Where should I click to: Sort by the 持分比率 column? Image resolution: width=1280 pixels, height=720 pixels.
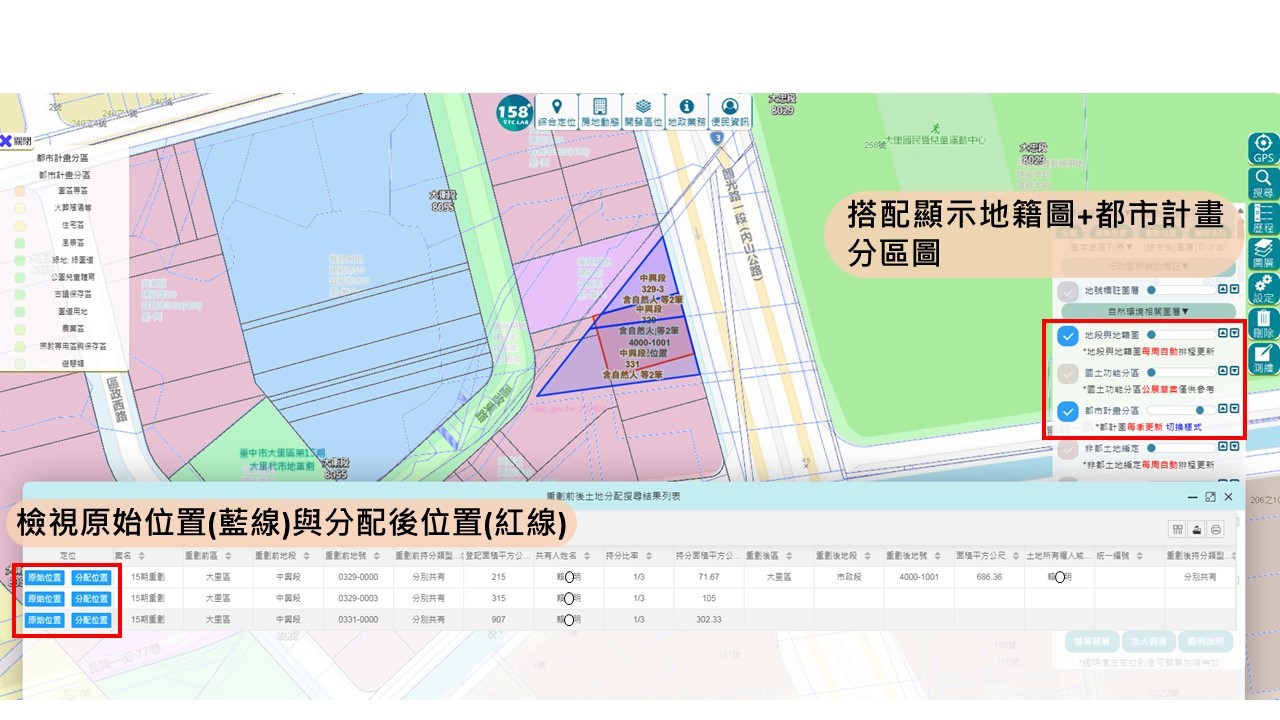637,556
